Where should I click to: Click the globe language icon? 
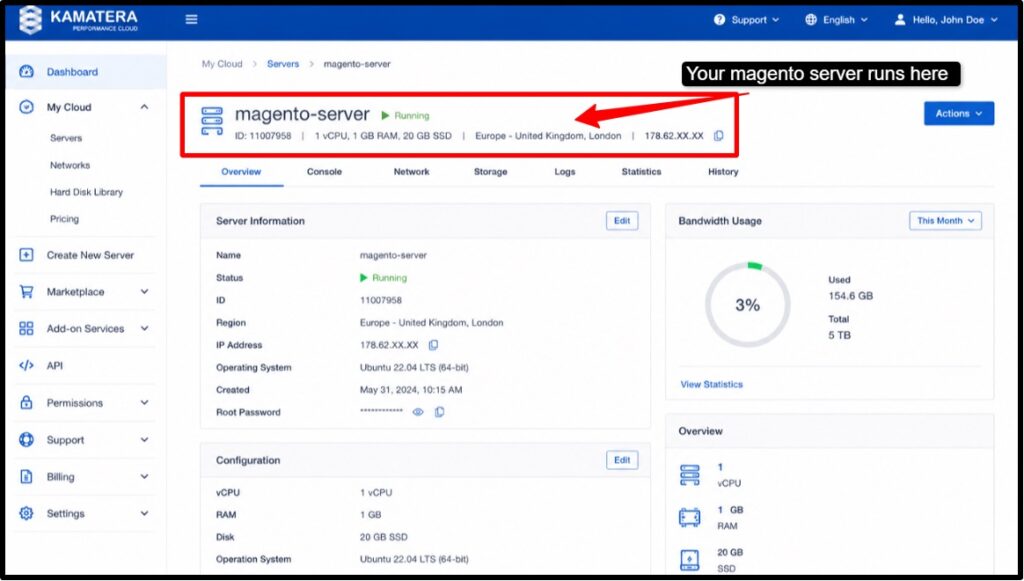[x=810, y=20]
